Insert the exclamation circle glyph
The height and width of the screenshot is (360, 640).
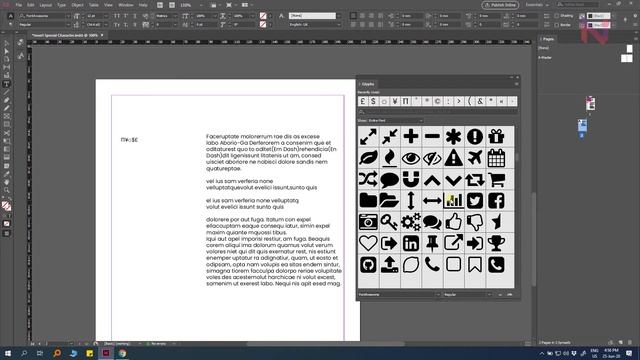[475, 136]
